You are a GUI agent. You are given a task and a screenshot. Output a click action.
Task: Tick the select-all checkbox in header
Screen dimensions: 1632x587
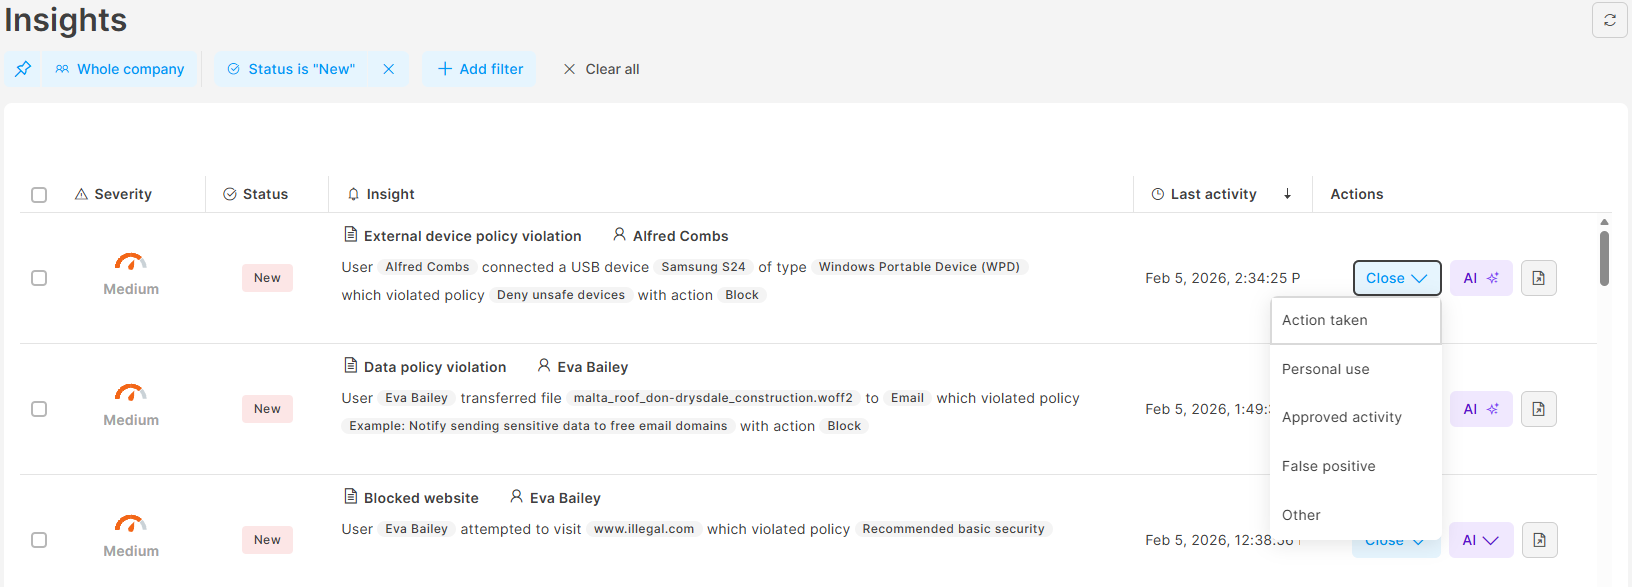click(x=39, y=195)
